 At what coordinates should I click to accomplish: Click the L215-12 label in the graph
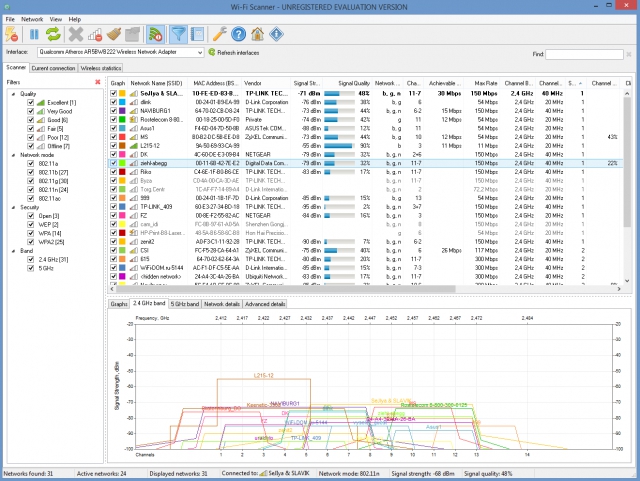click(x=264, y=375)
